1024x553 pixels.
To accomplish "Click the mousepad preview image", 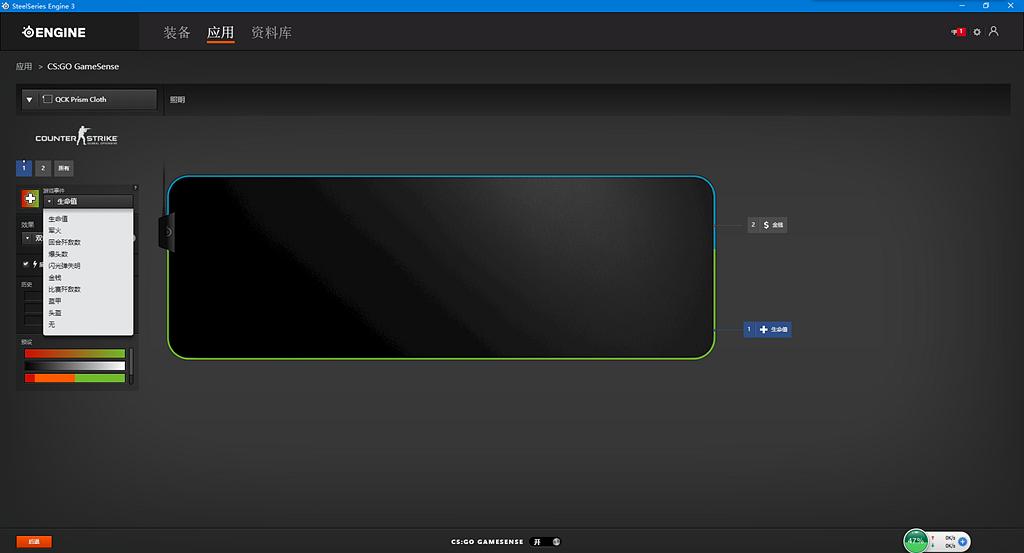I will click(x=441, y=267).
